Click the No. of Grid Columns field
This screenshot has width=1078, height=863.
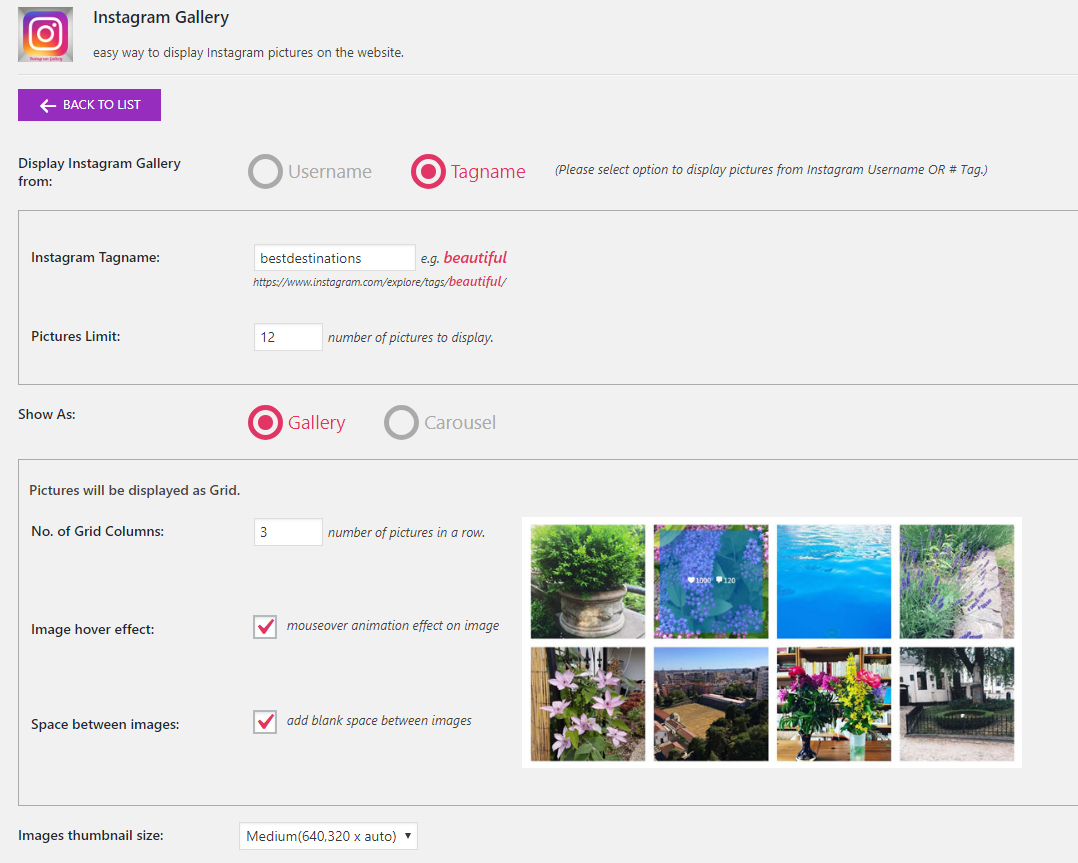click(288, 532)
